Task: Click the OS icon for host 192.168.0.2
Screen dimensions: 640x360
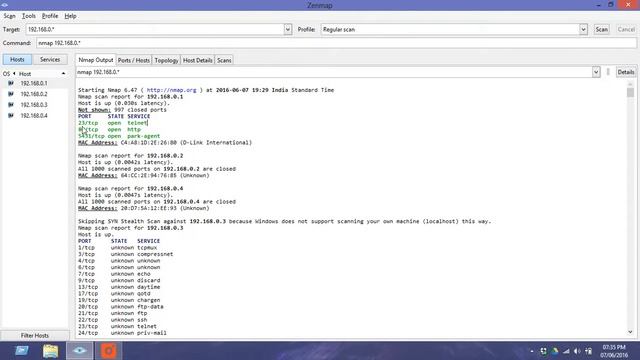Action: (x=11, y=94)
